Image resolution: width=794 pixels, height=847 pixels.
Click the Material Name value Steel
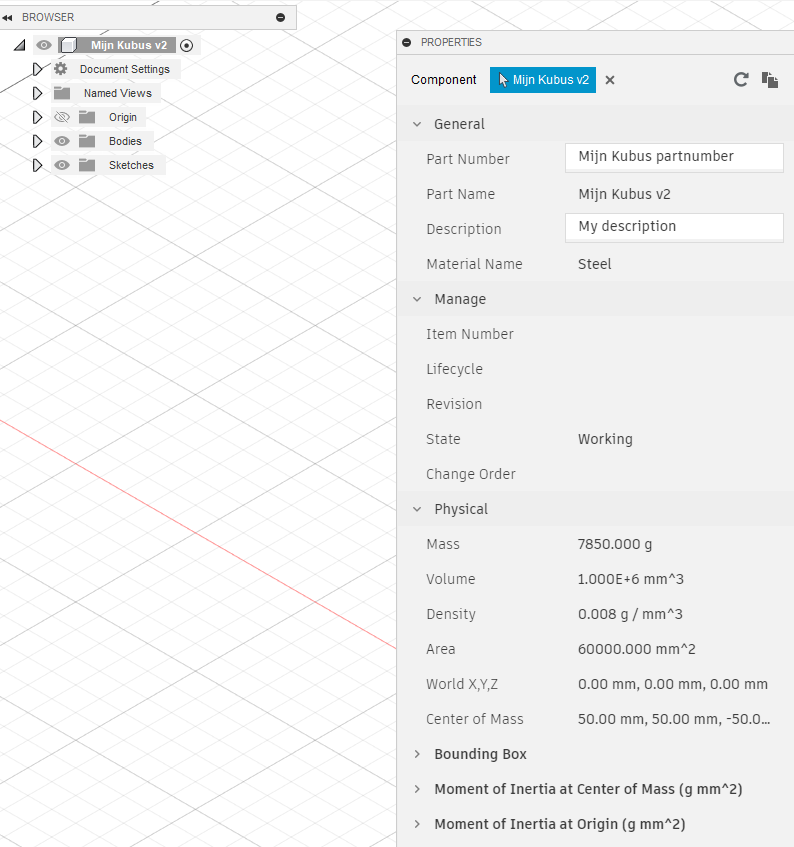[595, 264]
